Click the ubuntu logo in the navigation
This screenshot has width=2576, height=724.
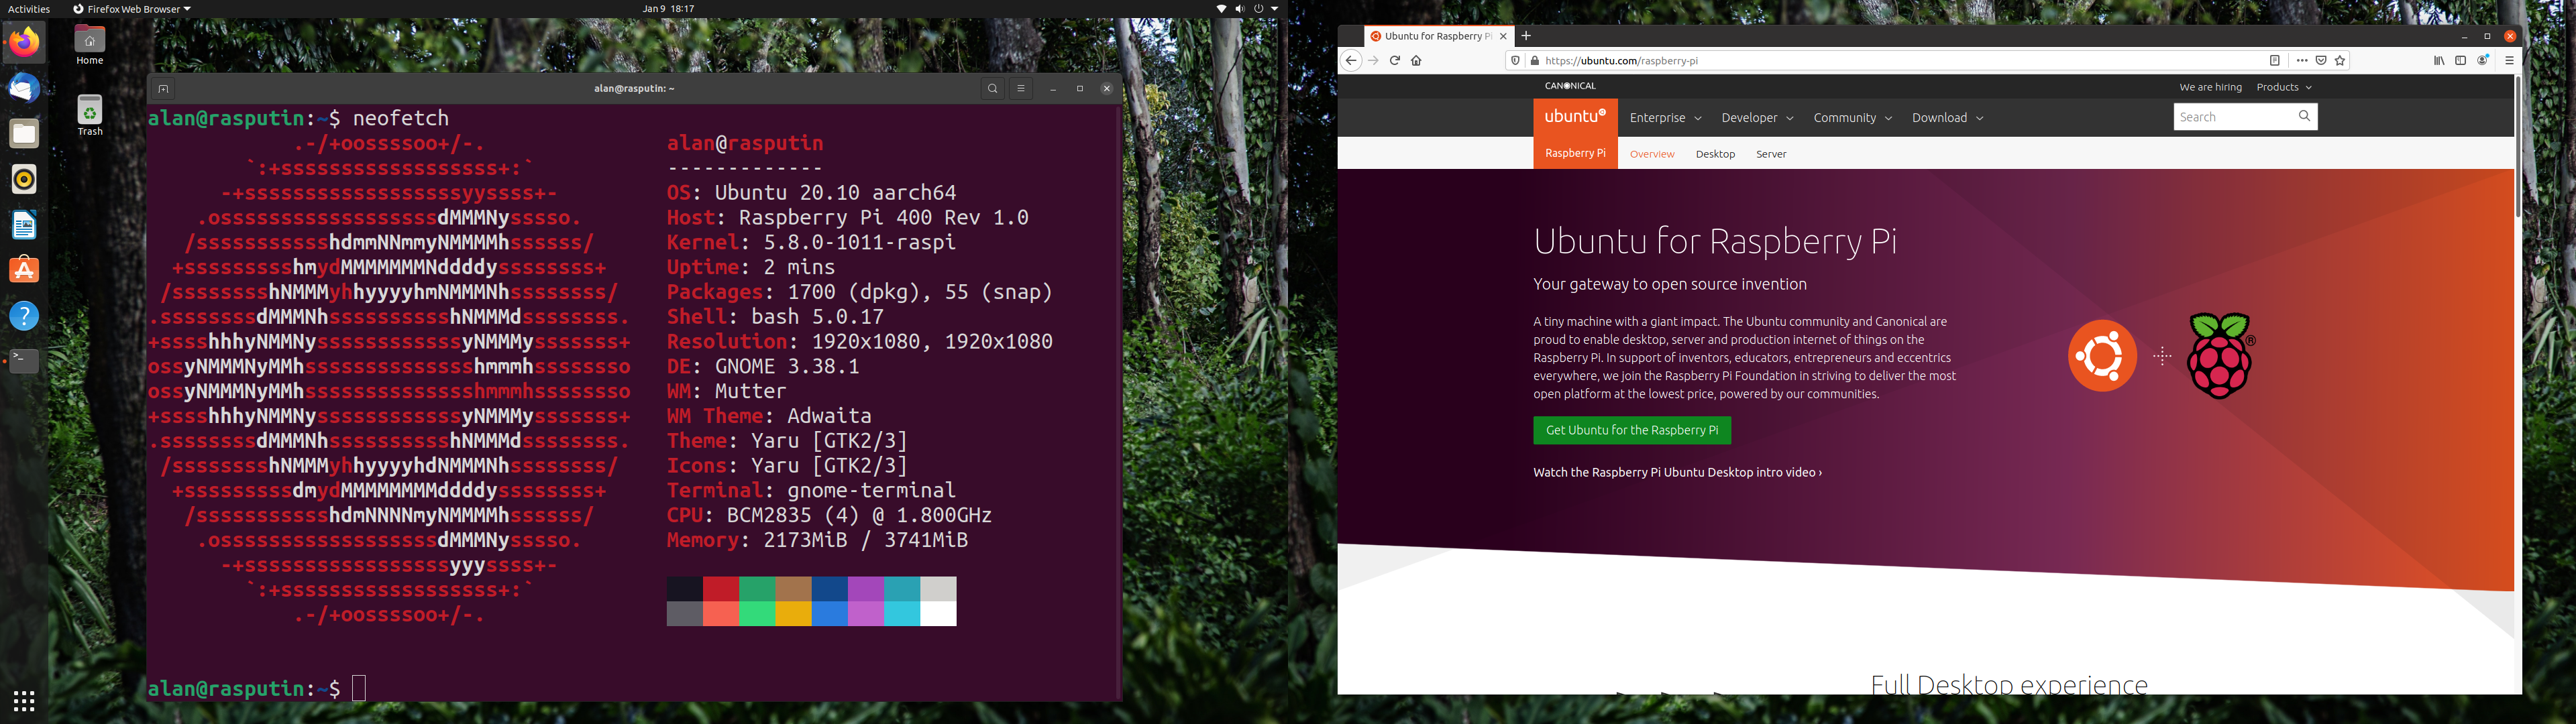tap(1575, 117)
